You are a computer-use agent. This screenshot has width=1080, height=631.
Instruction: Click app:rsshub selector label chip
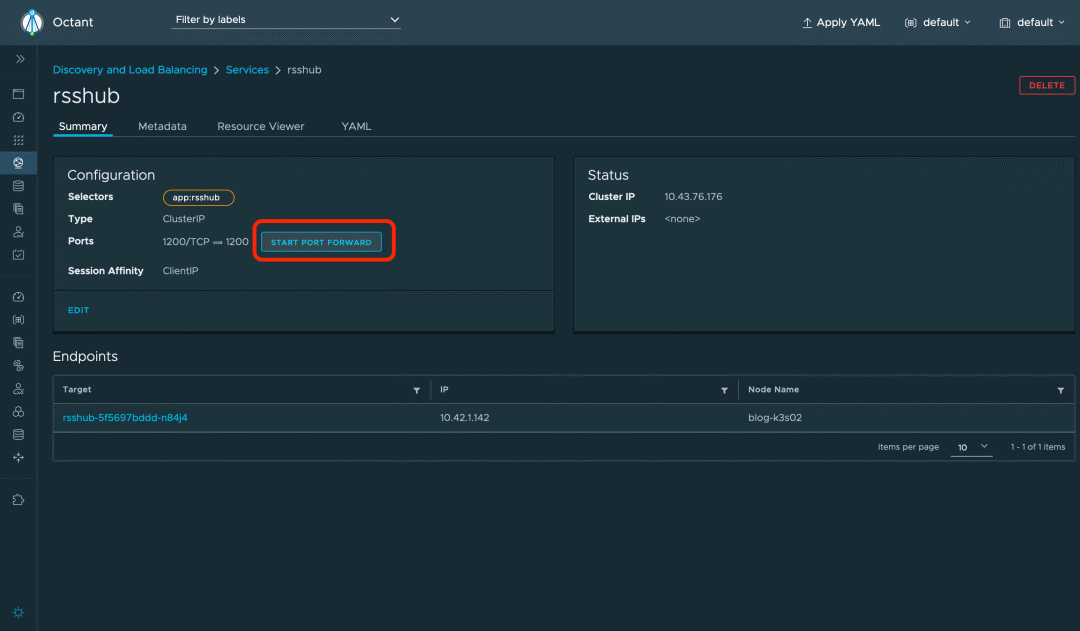198,198
